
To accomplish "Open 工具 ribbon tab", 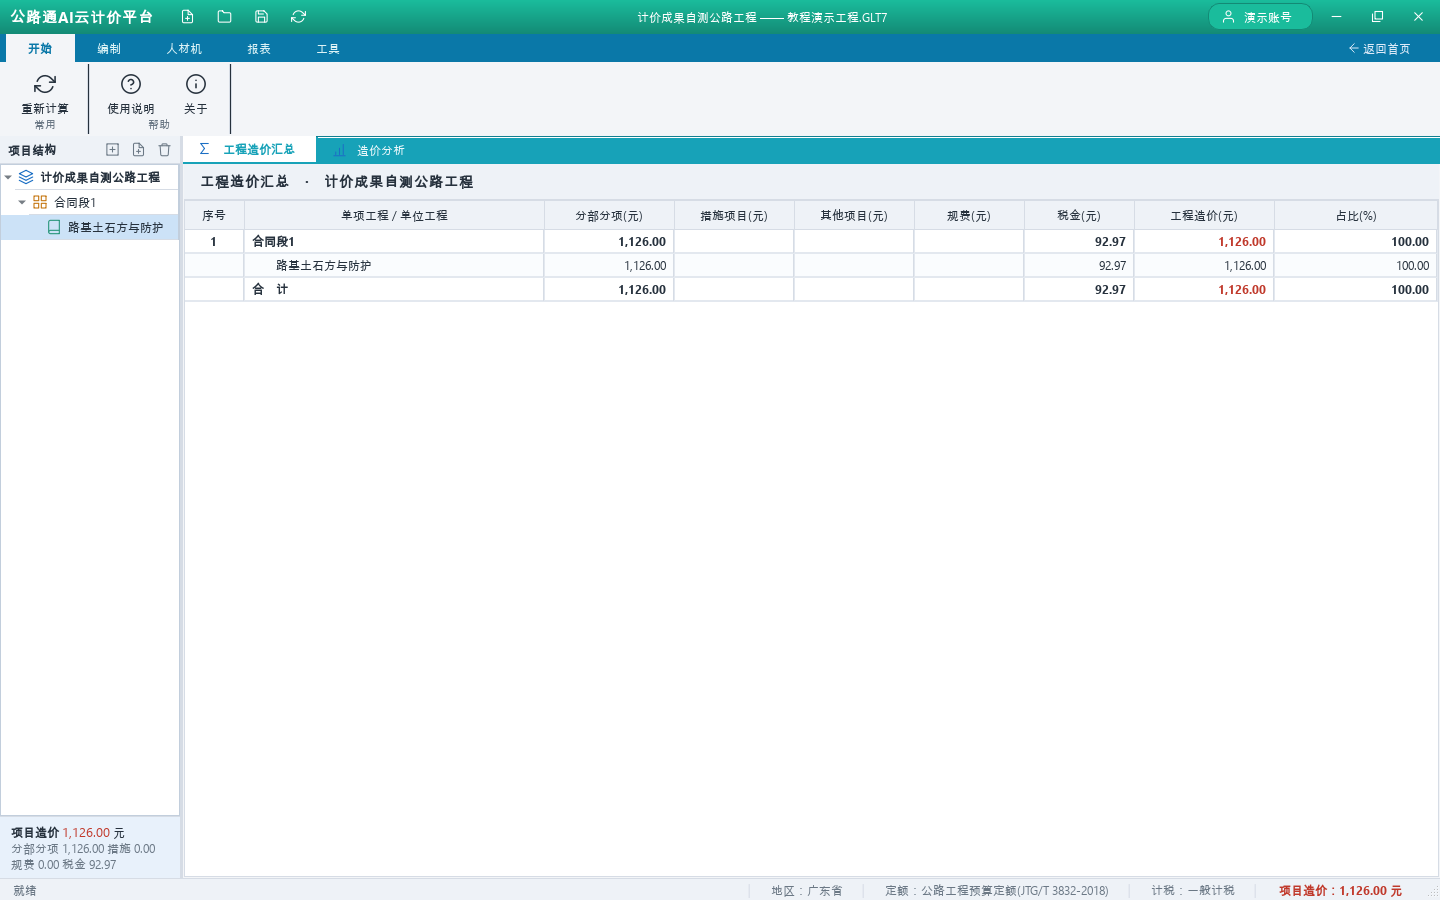I will (x=328, y=48).
